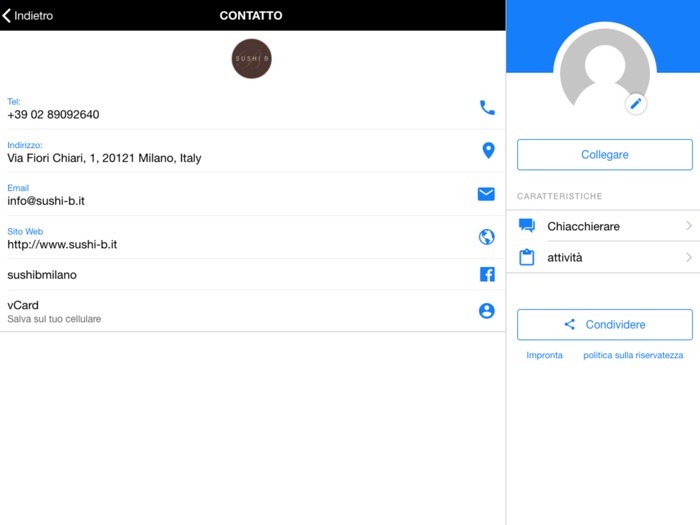Tap the email envelope icon

tap(486, 194)
